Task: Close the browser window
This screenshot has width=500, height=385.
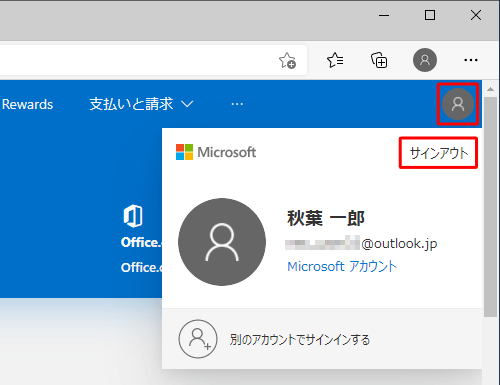Action: point(476,15)
